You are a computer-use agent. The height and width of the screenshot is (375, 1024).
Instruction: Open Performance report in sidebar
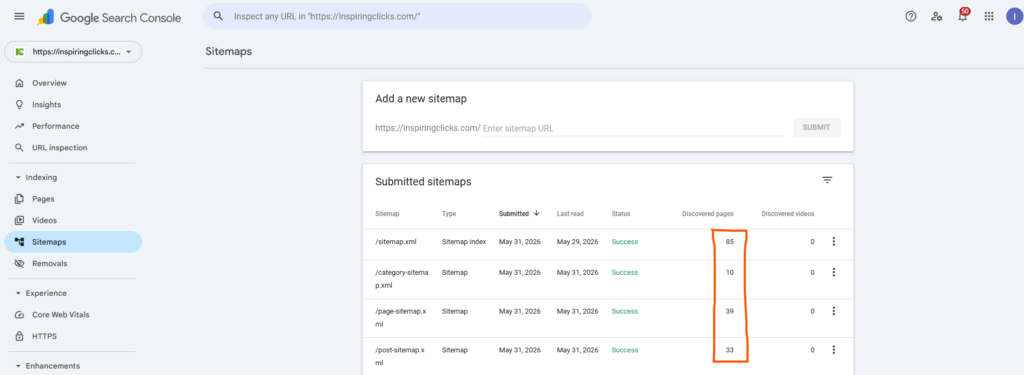click(56, 126)
